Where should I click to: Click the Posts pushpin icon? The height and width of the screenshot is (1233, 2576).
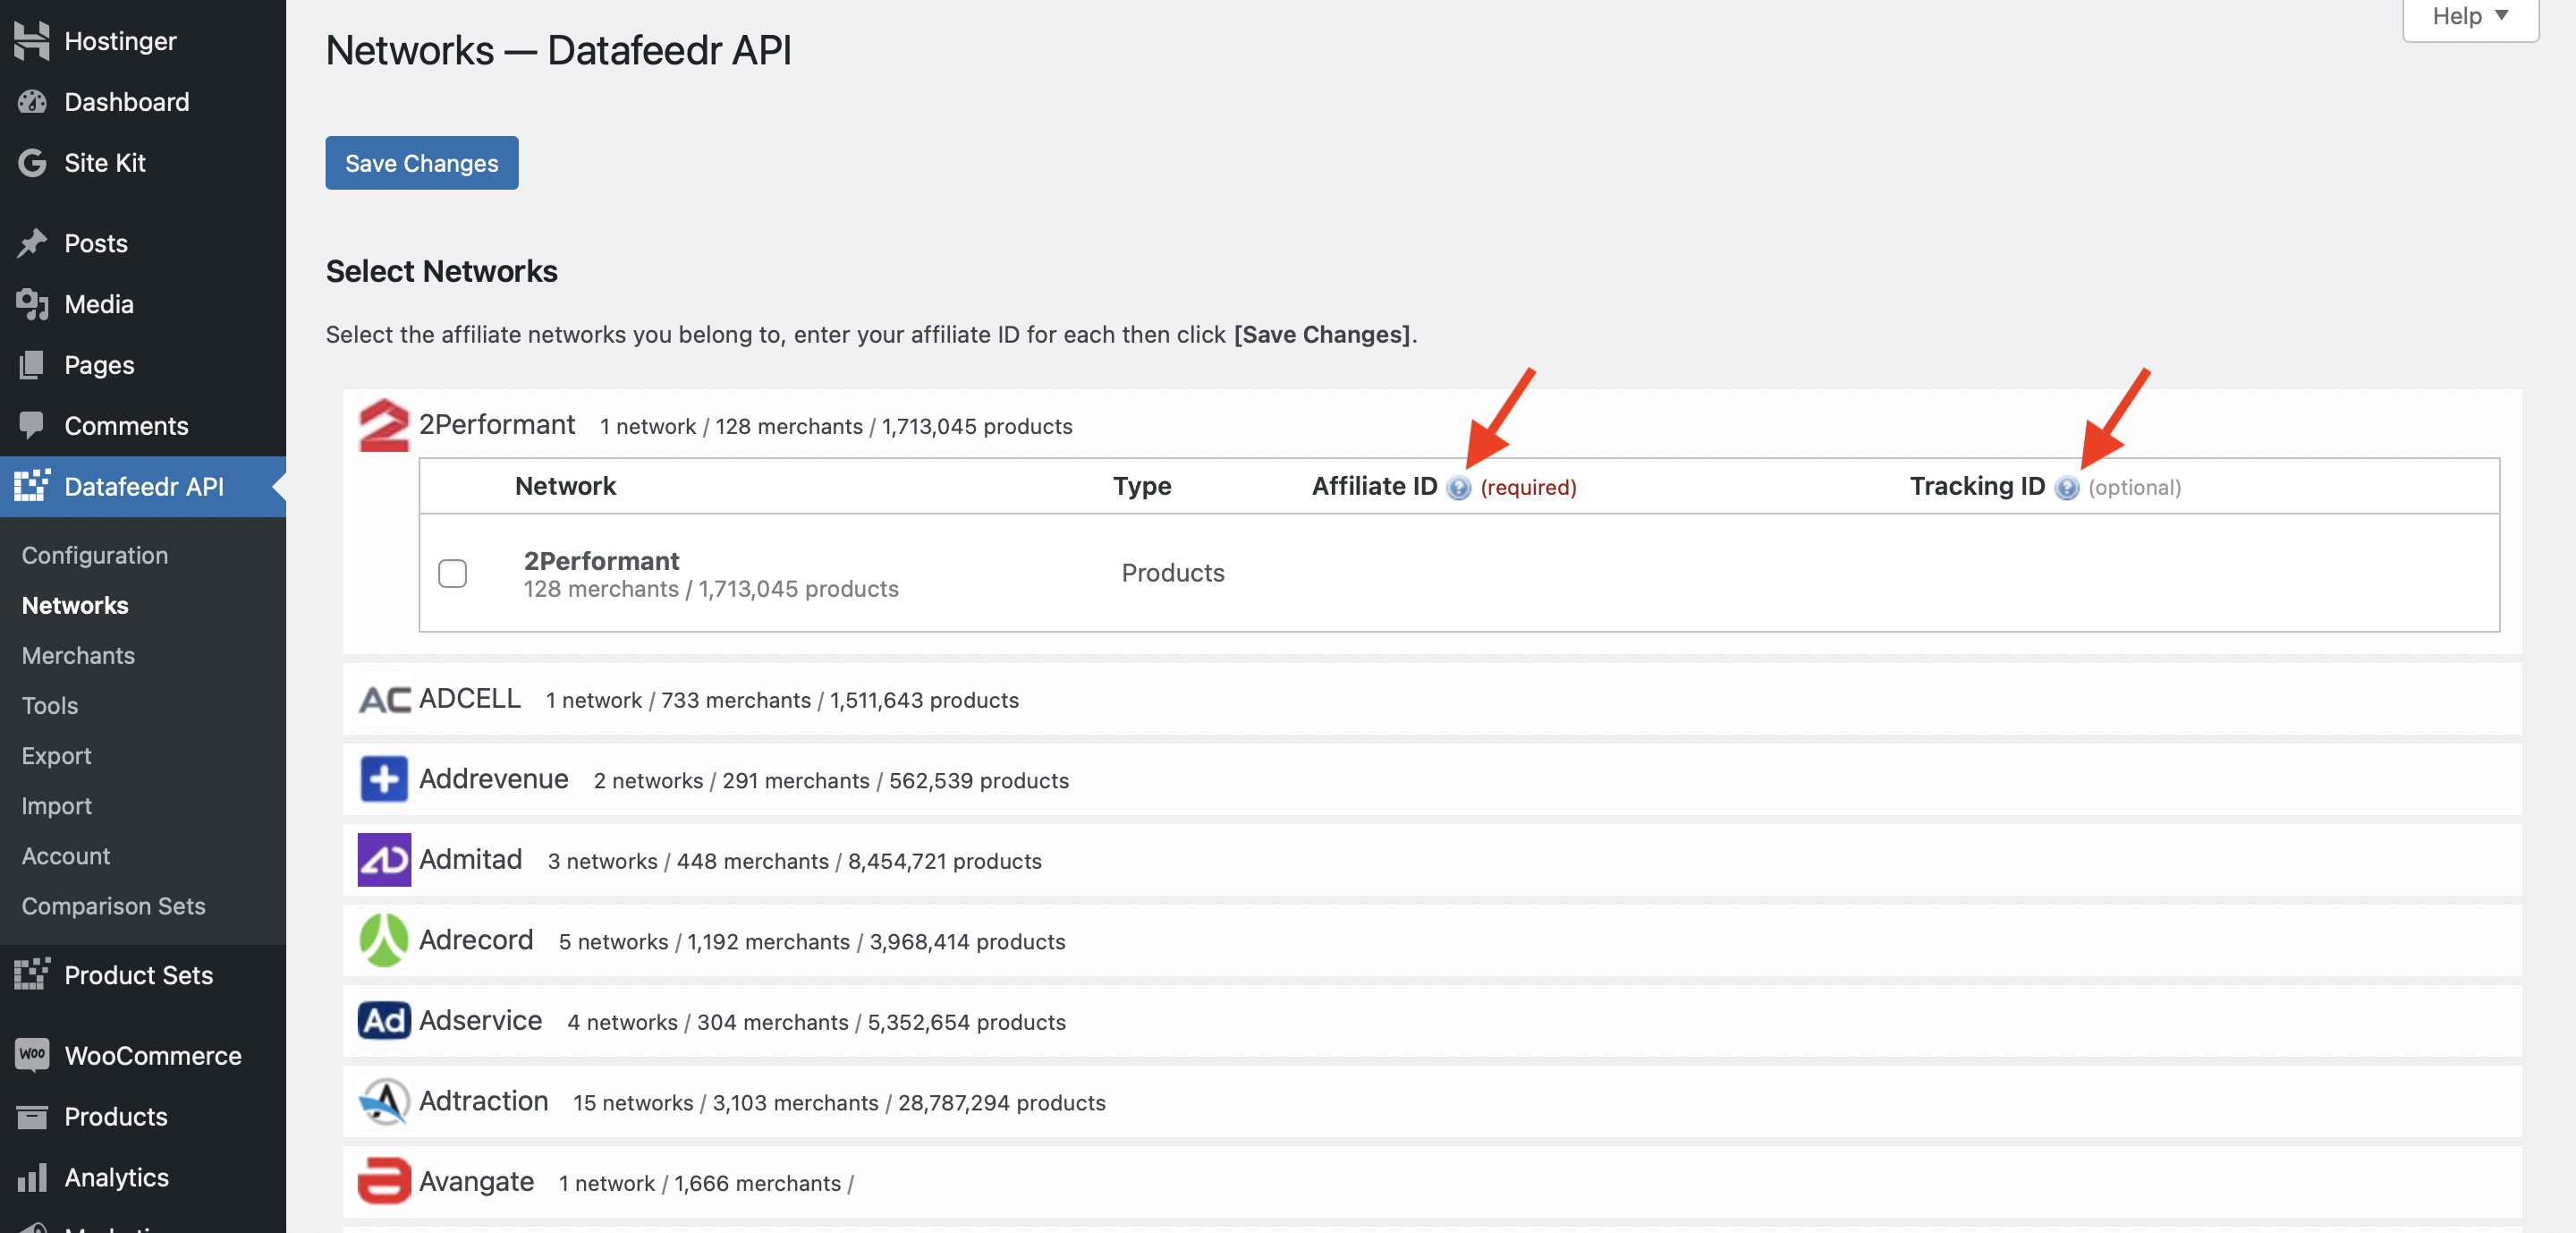coord(32,243)
